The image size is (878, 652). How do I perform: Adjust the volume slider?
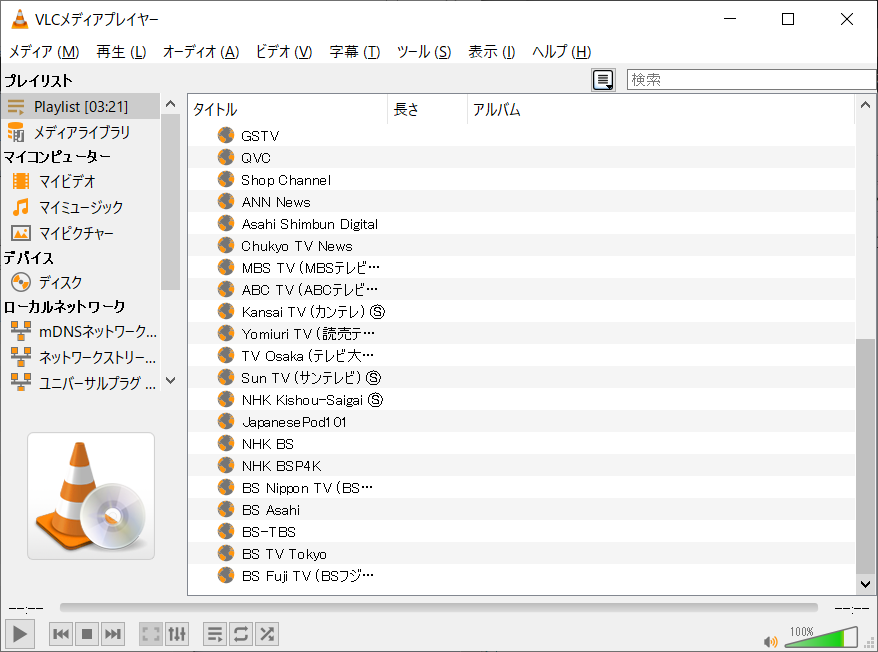(x=820, y=637)
